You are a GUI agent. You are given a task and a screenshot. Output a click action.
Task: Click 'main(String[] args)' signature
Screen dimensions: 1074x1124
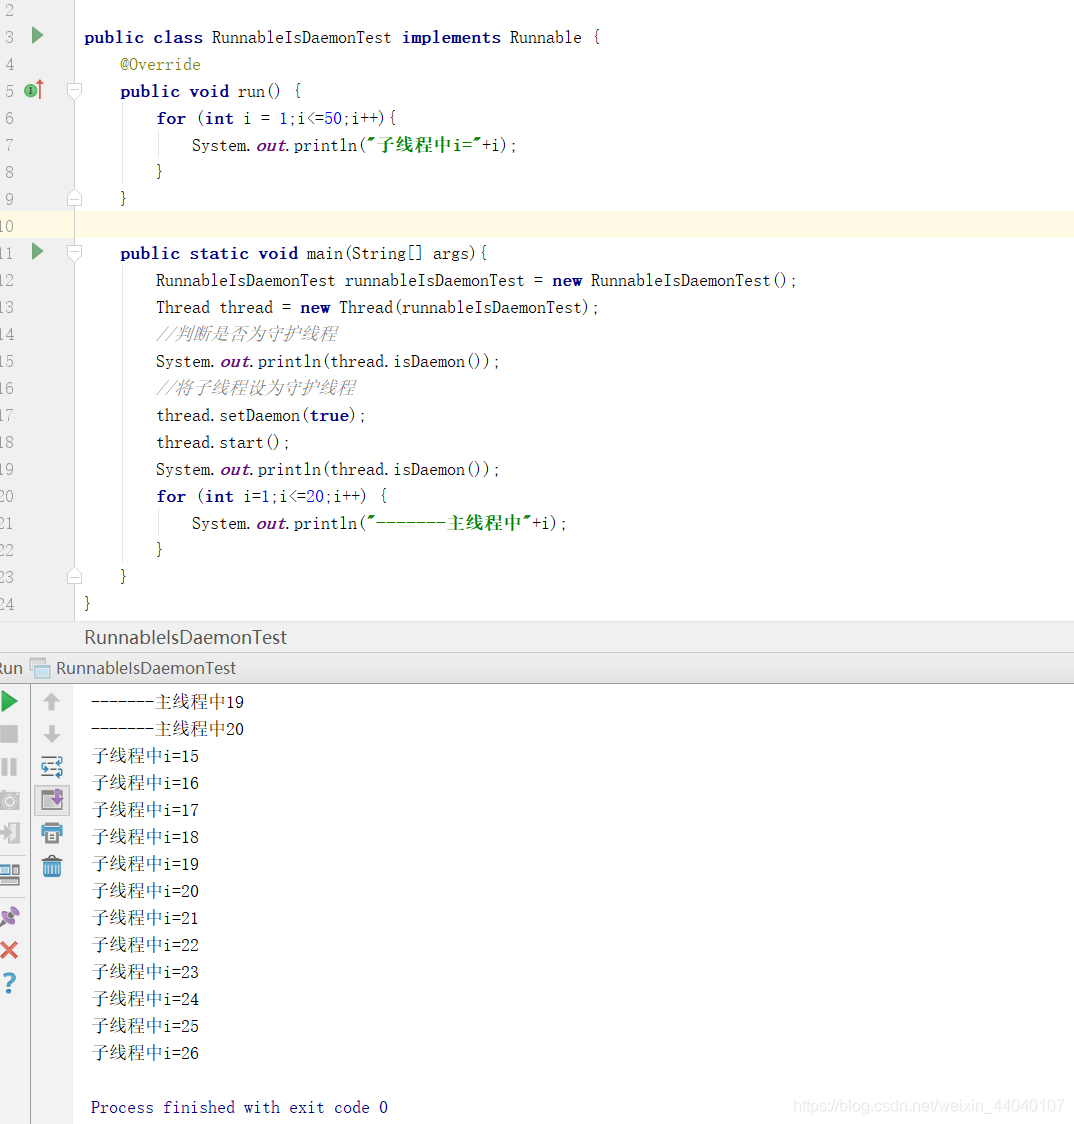(391, 253)
